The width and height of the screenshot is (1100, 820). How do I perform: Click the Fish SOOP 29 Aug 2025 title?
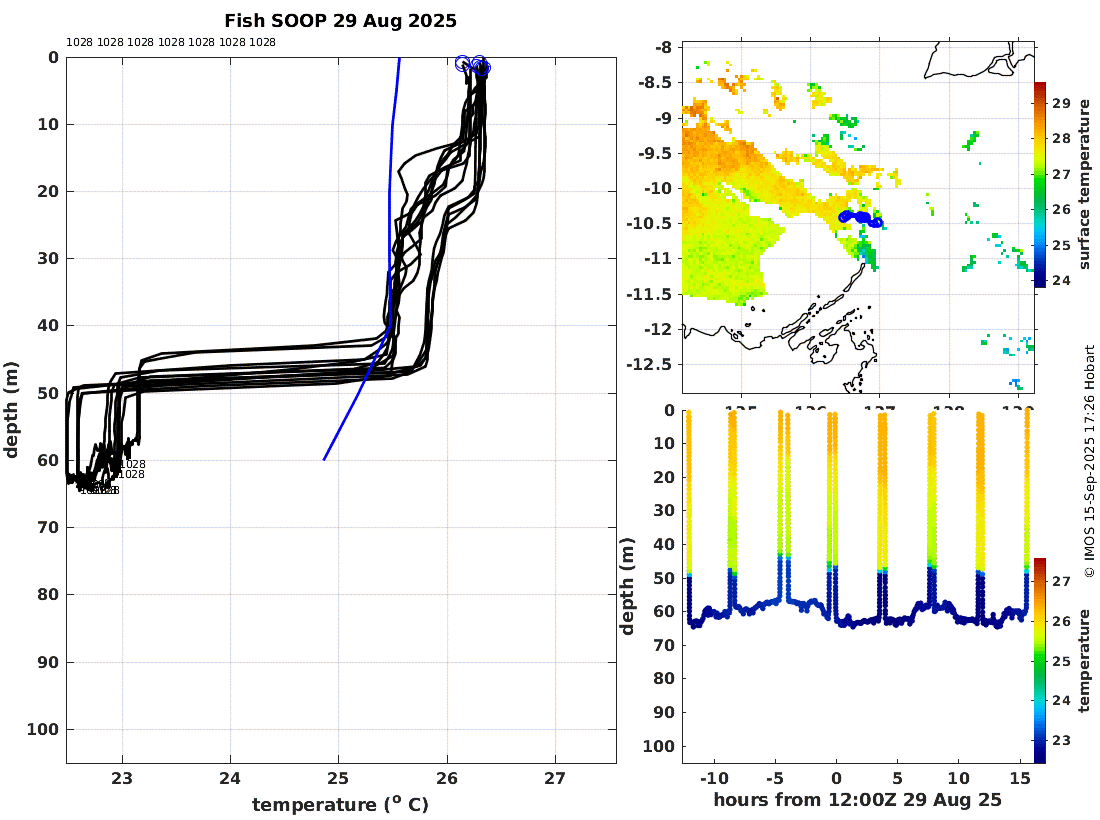(340, 21)
